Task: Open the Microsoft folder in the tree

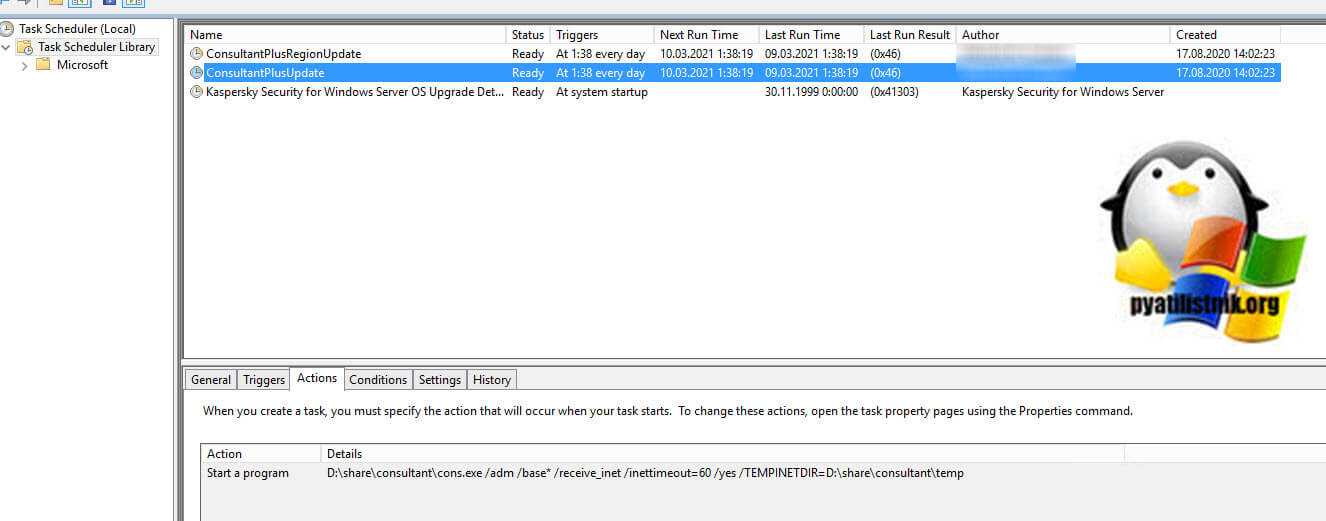Action: click(x=82, y=65)
